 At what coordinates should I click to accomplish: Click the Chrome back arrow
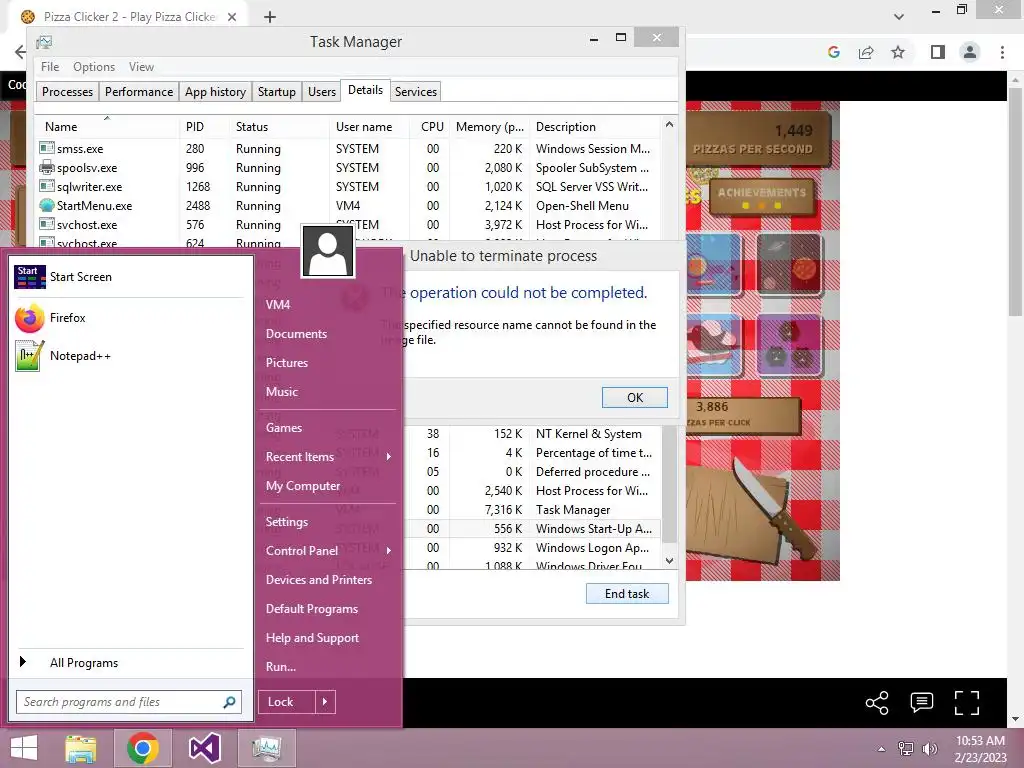tap(20, 52)
